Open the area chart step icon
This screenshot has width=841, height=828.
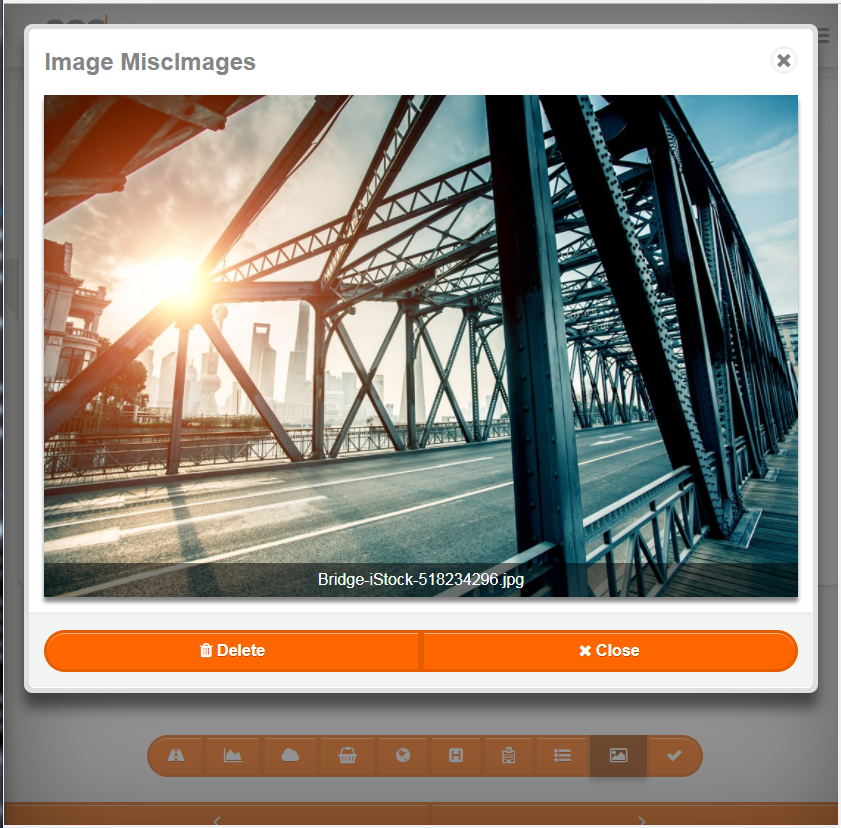coord(233,756)
